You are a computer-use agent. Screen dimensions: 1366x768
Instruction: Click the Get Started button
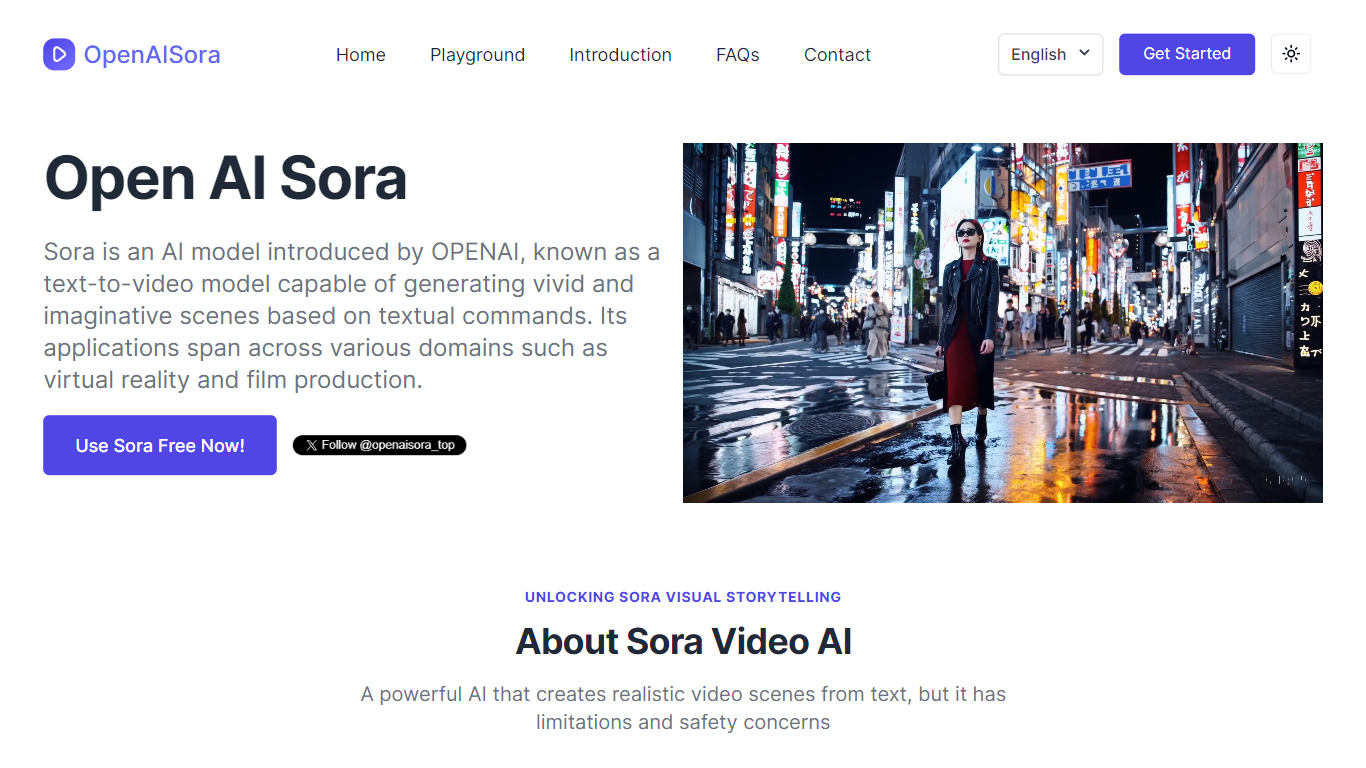point(1187,54)
